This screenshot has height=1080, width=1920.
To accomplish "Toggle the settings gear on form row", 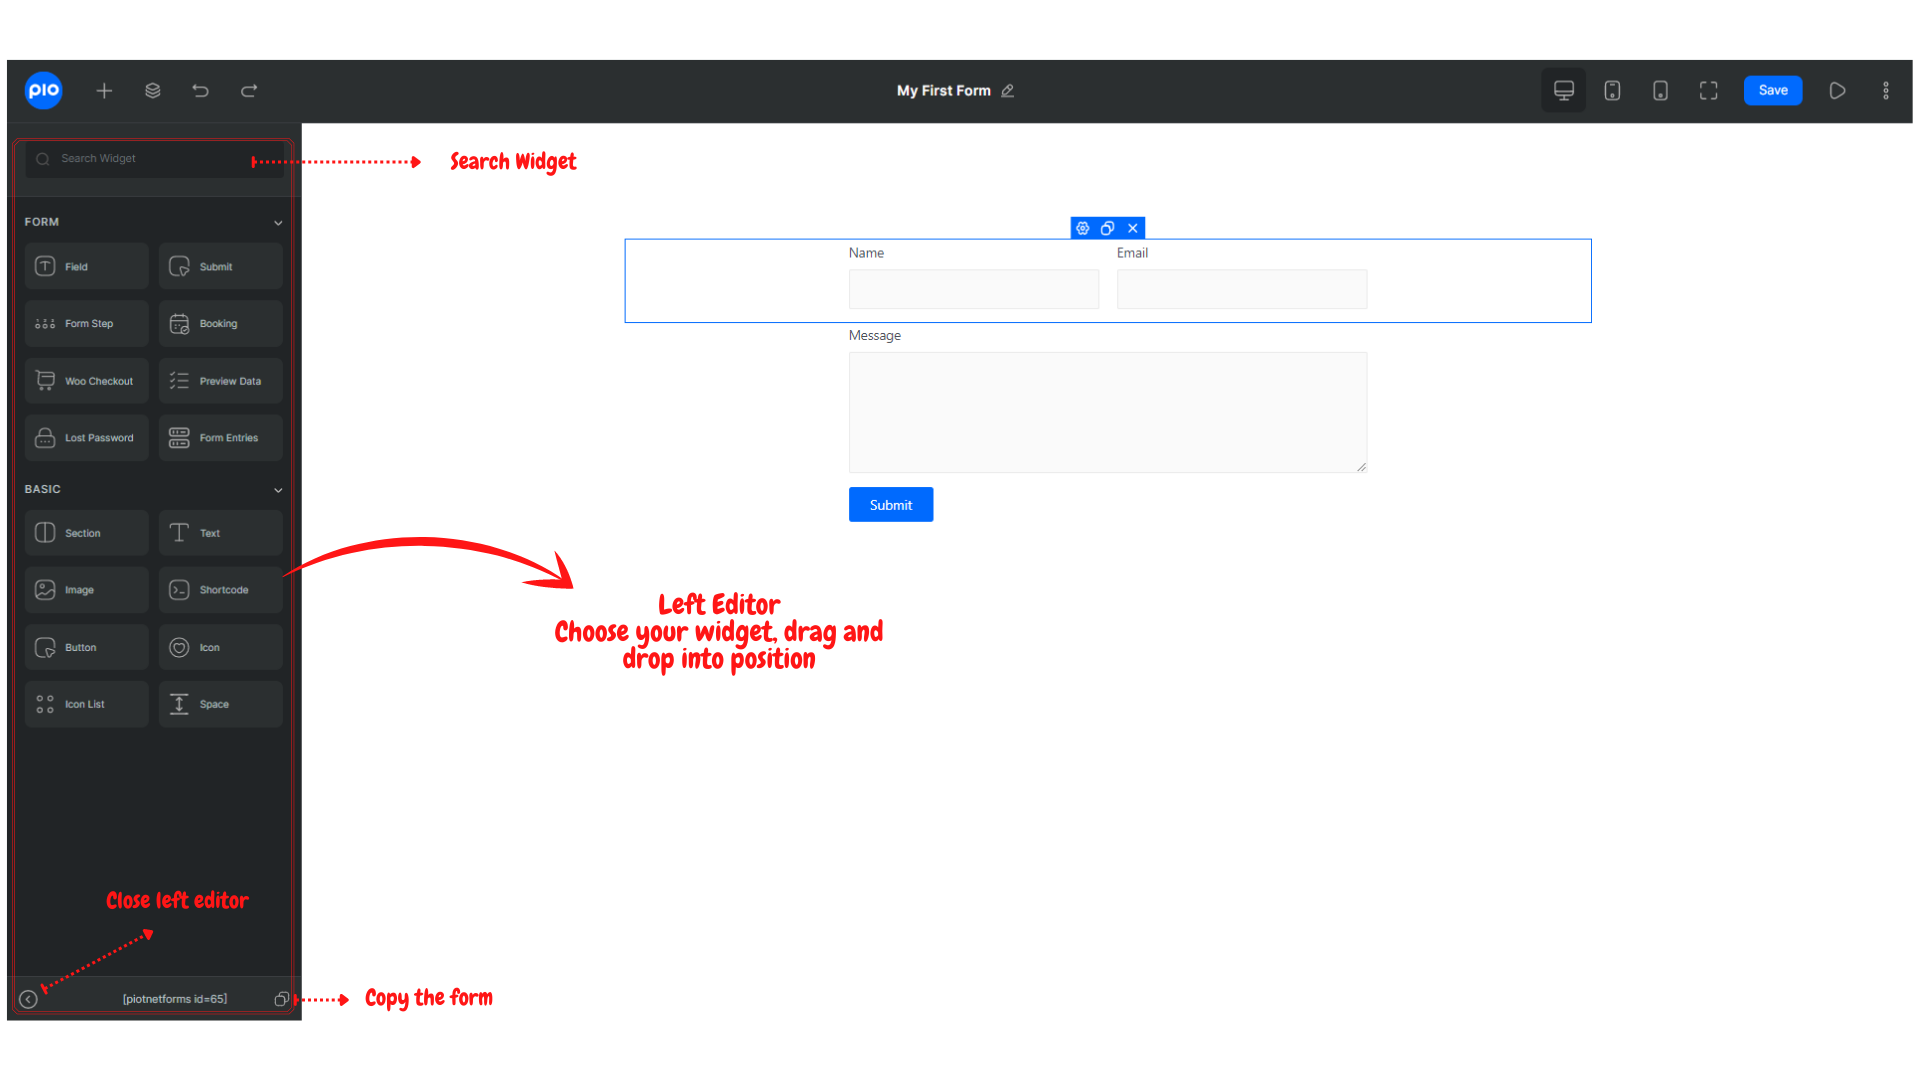I will coord(1083,228).
